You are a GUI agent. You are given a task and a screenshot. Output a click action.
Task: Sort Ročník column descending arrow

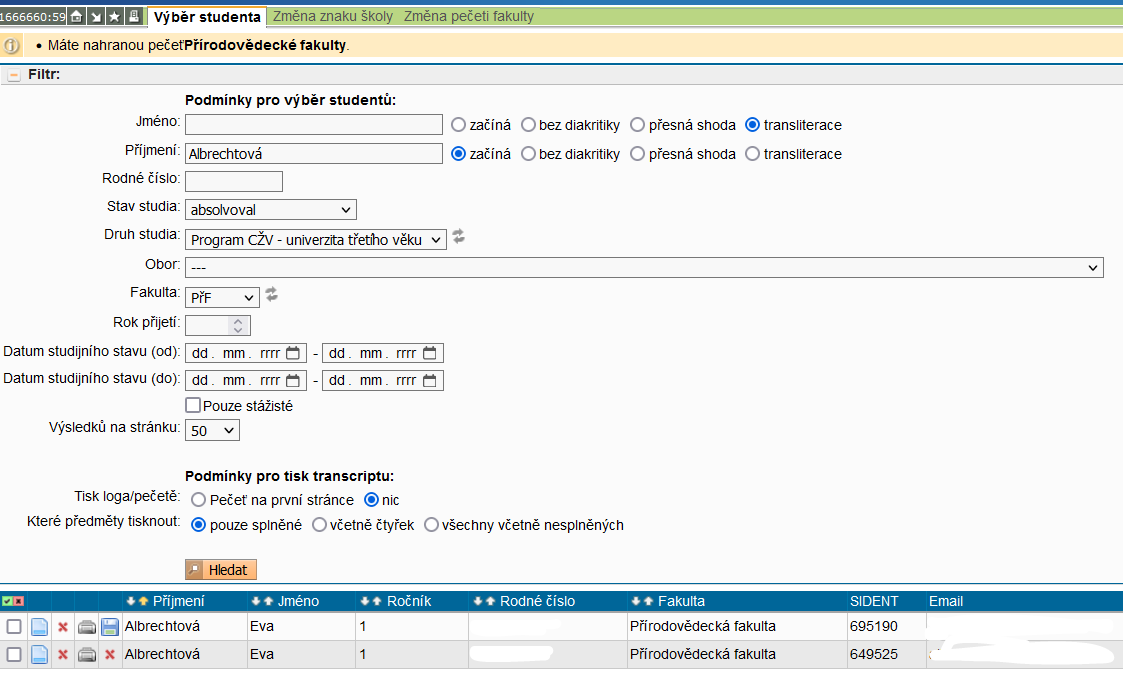[x=365, y=601]
